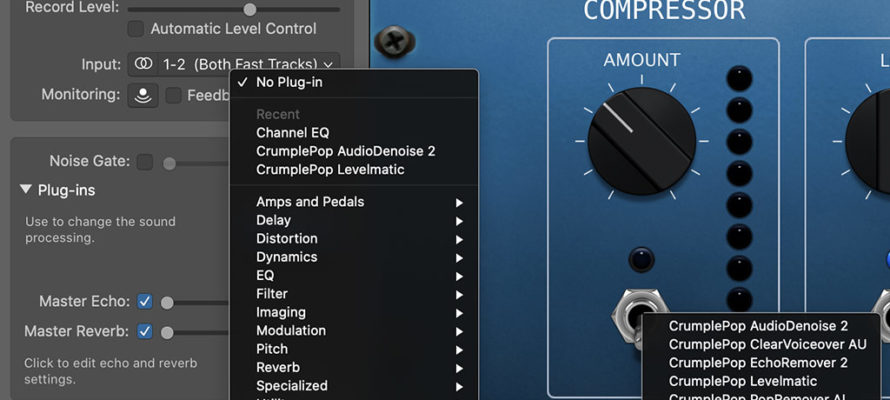Disable the Master Echo checkbox
Image resolution: width=890 pixels, height=400 pixels.
145,301
